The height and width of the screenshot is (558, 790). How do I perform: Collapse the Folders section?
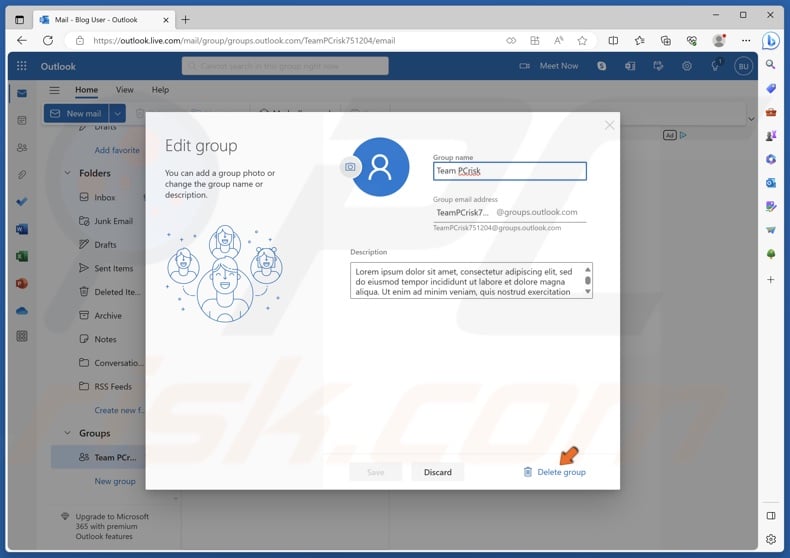[68, 173]
